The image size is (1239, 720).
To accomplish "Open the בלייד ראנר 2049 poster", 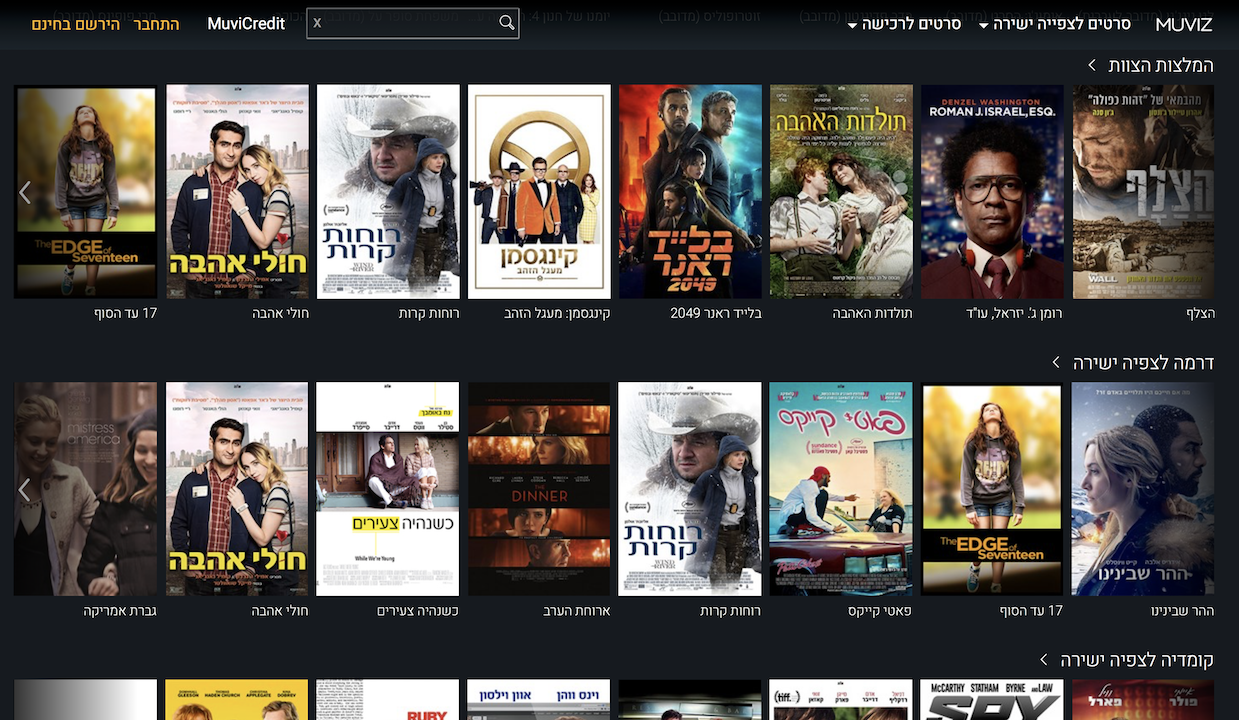I will 690,192.
